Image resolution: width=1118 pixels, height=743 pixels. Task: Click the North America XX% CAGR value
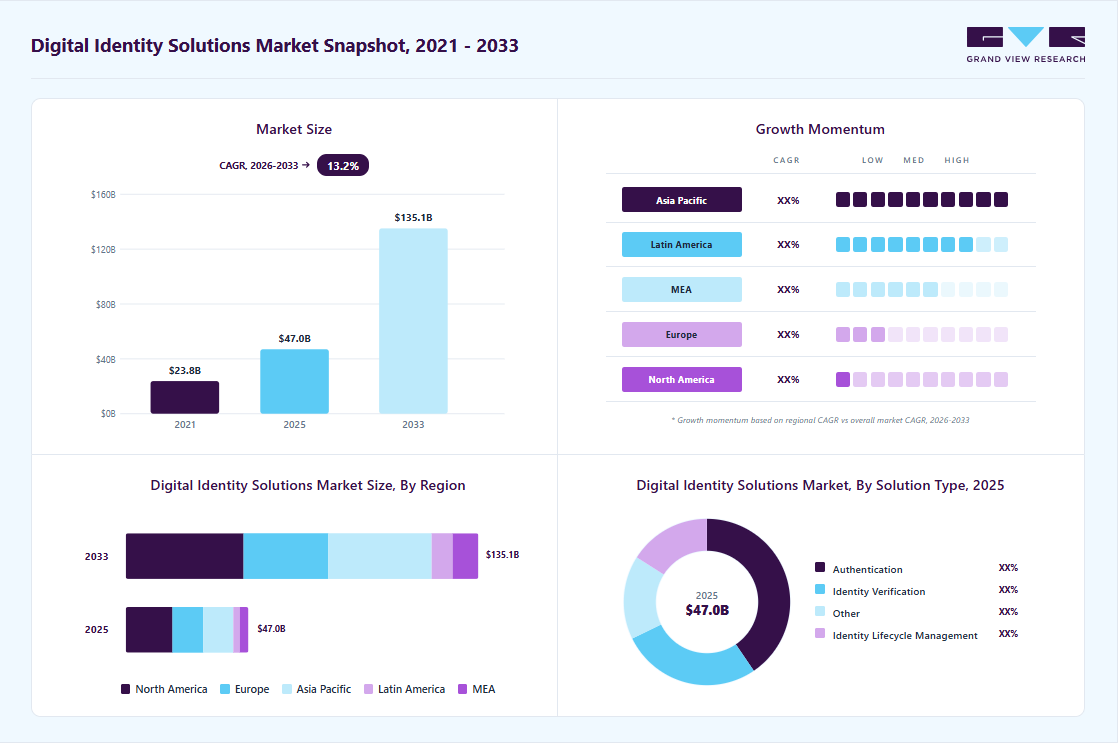[x=788, y=379]
